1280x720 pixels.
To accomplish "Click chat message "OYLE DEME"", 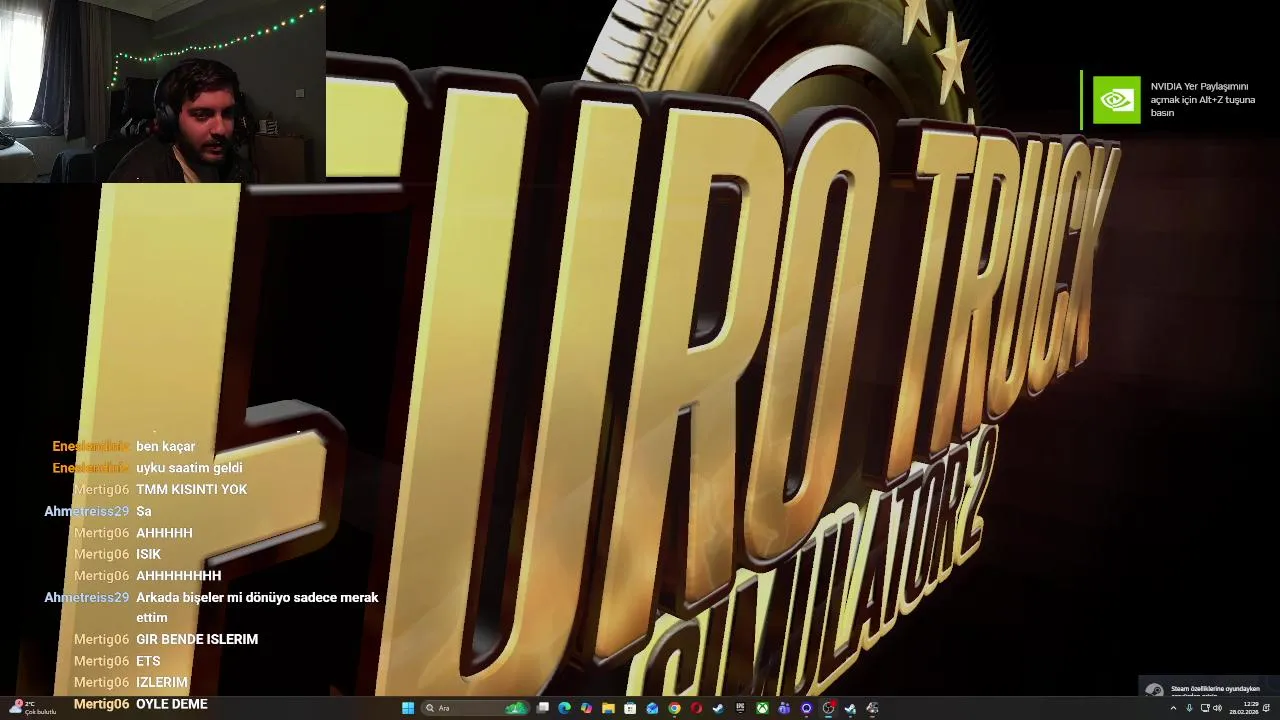I will pyautogui.click(x=172, y=704).
